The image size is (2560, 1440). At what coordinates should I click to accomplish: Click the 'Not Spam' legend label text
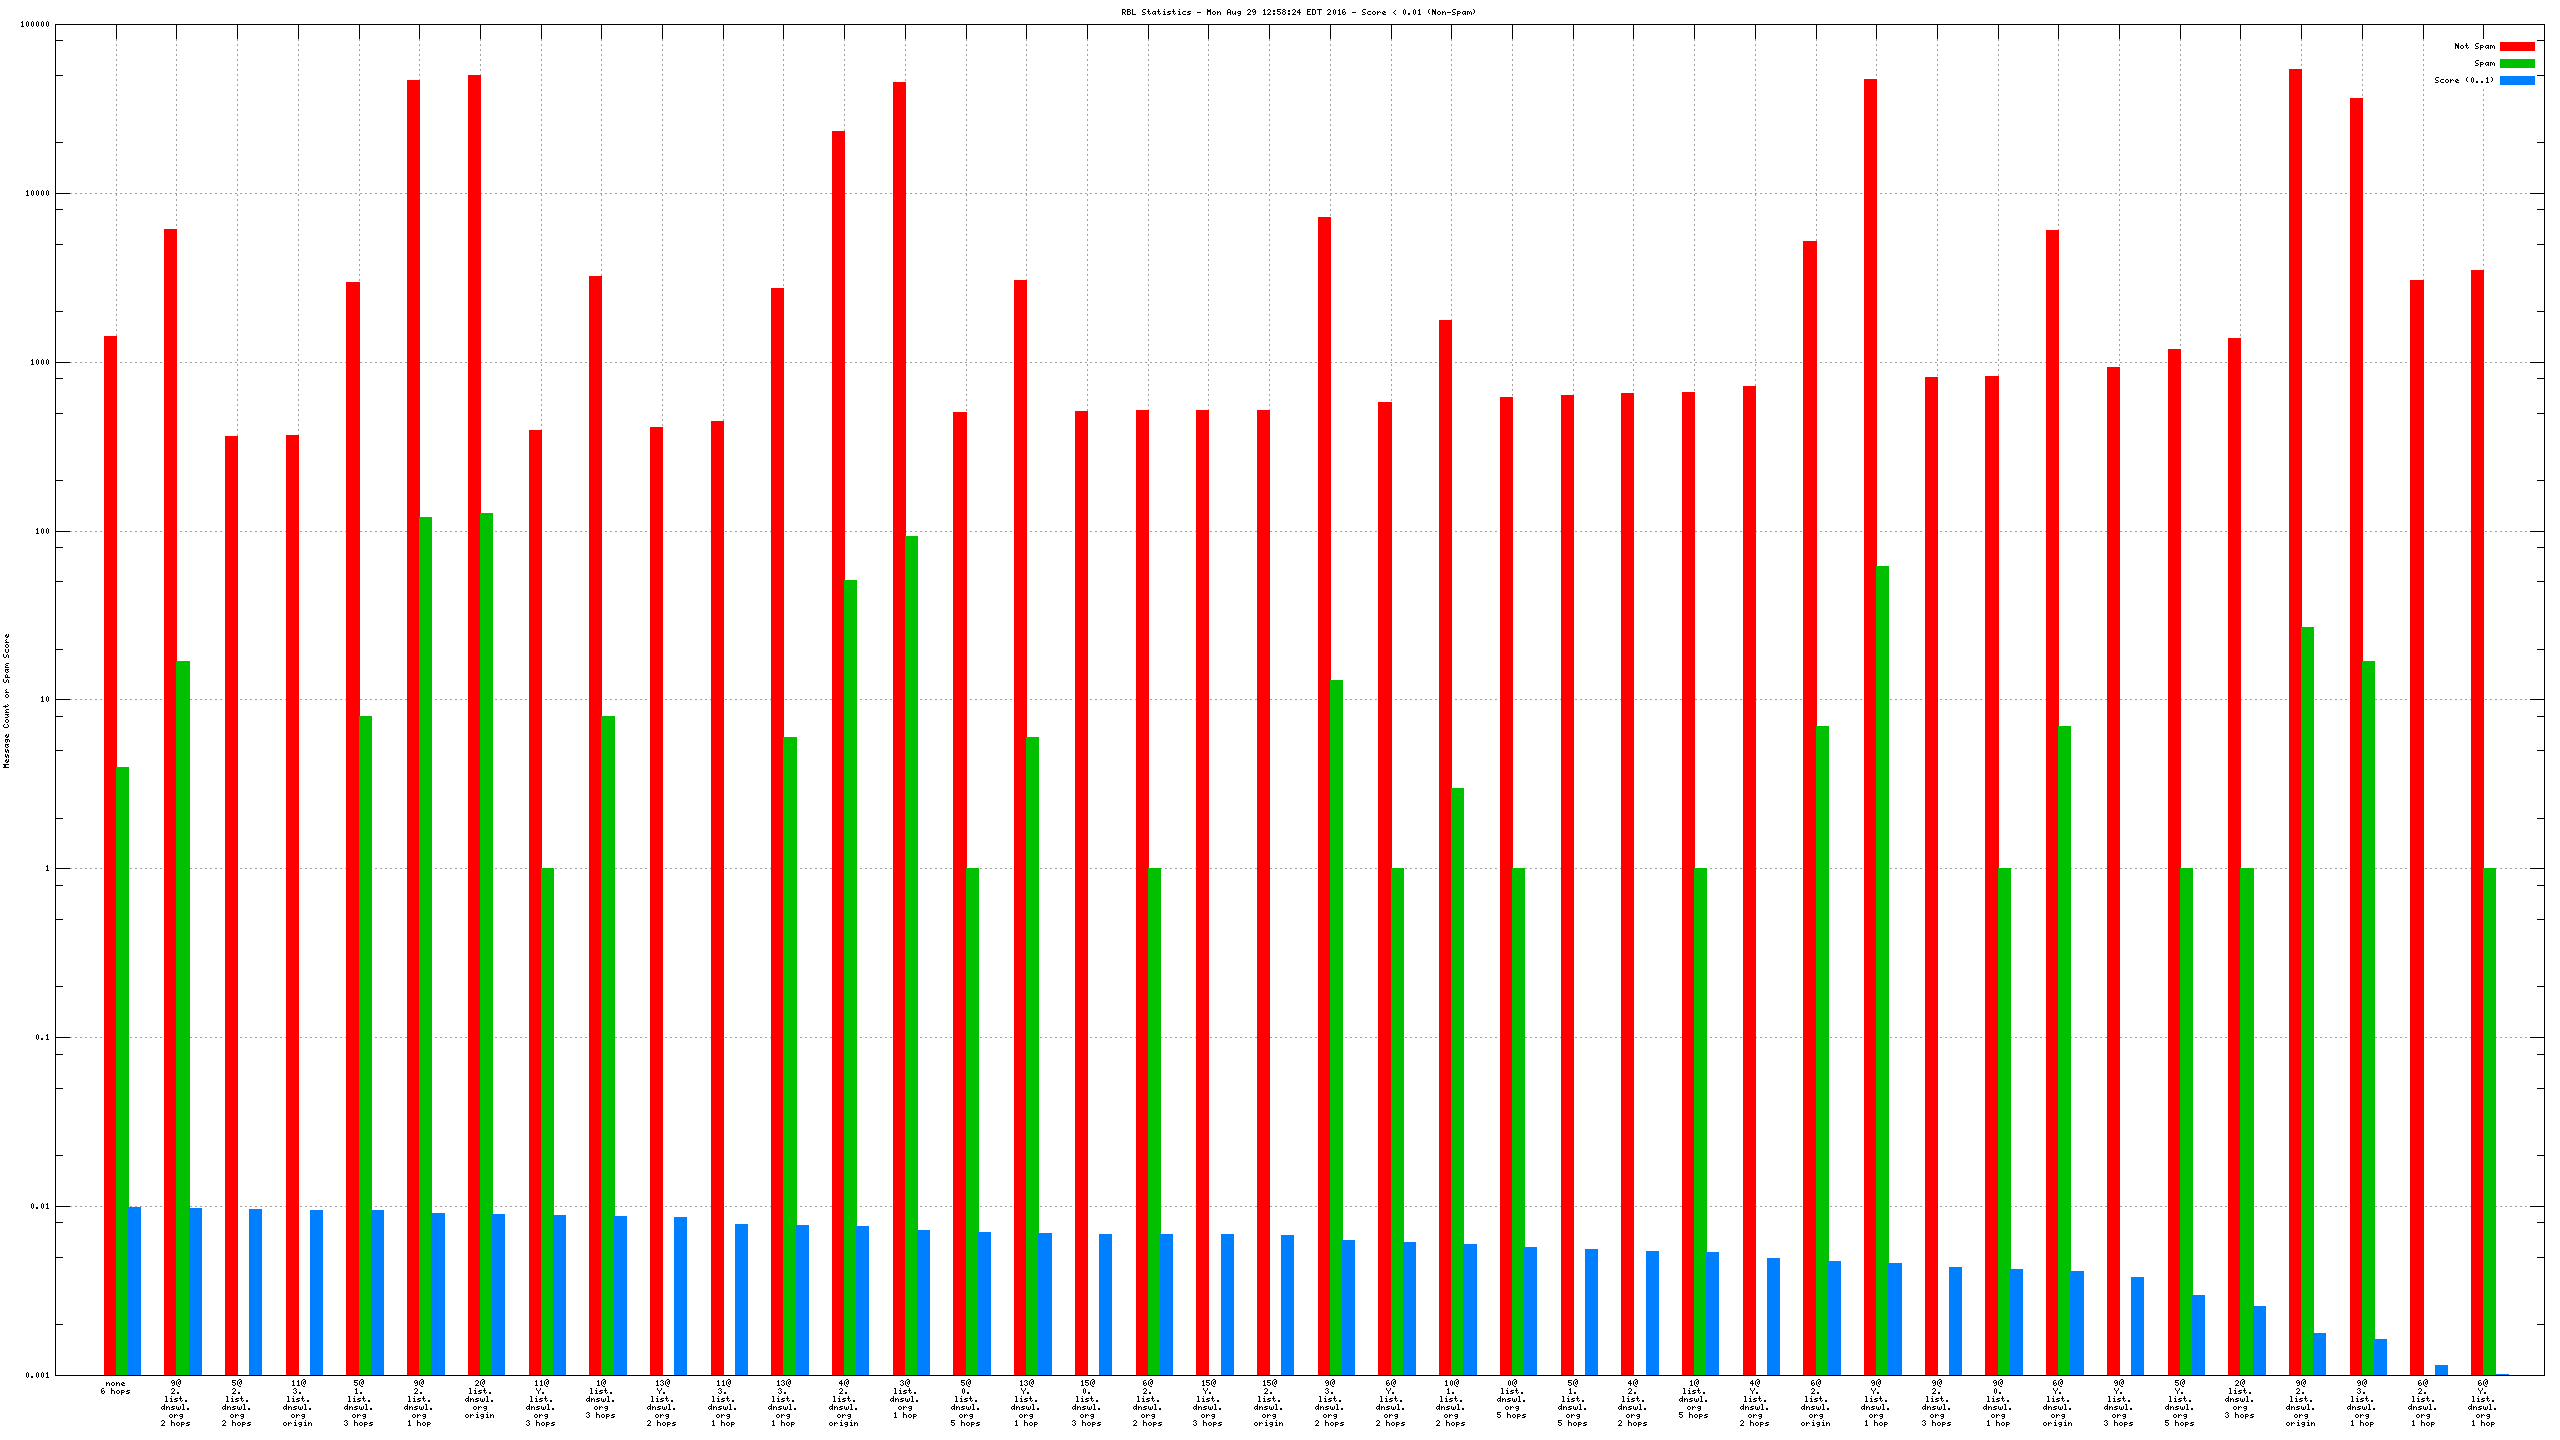(x=2474, y=46)
